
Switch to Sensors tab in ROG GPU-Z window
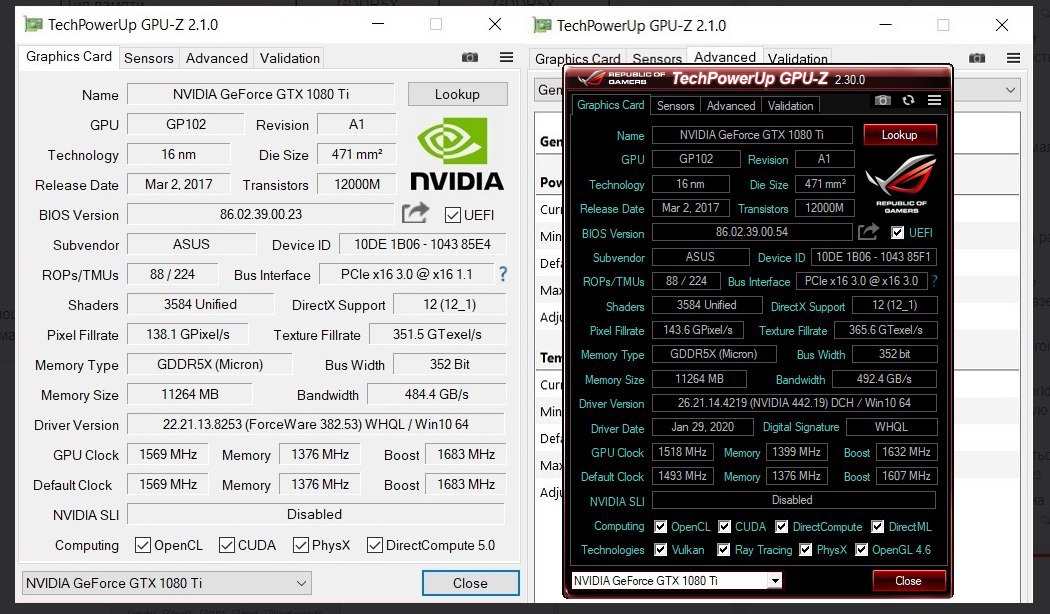(x=675, y=106)
